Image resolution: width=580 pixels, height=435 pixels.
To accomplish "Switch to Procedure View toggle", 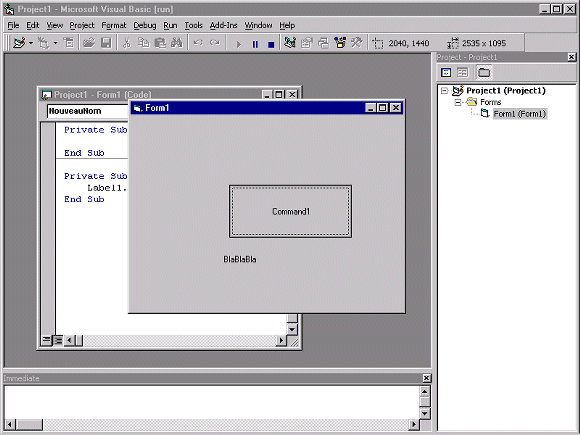I will pos(46,340).
